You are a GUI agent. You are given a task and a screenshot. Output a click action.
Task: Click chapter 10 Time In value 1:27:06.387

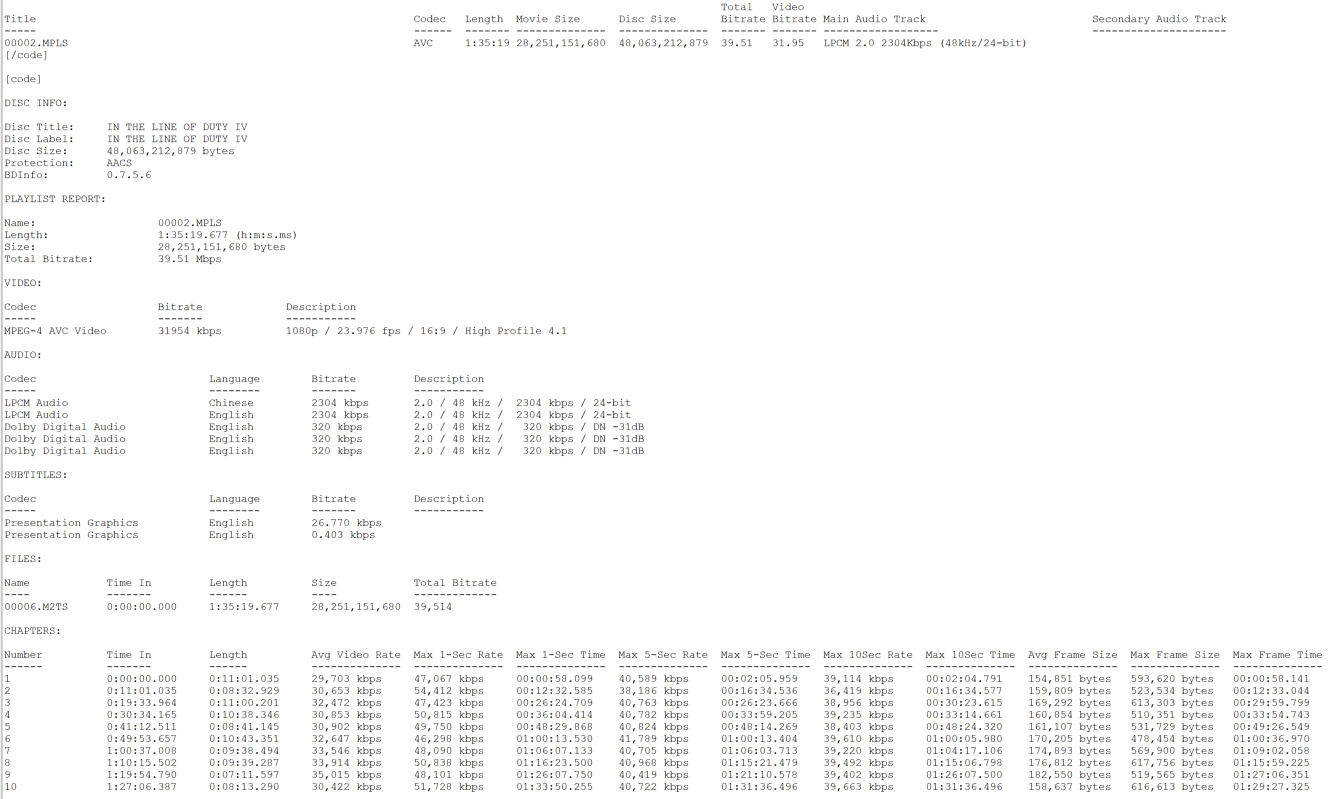[141, 787]
